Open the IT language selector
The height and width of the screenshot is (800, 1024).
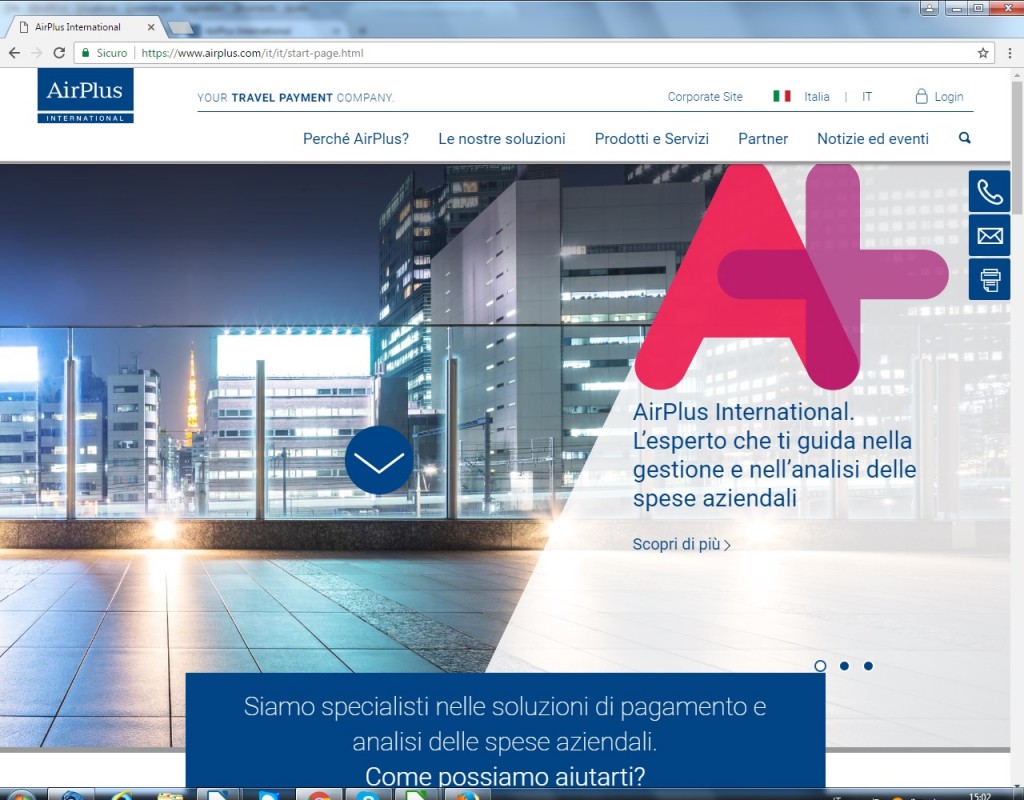click(x=867, y=97)
